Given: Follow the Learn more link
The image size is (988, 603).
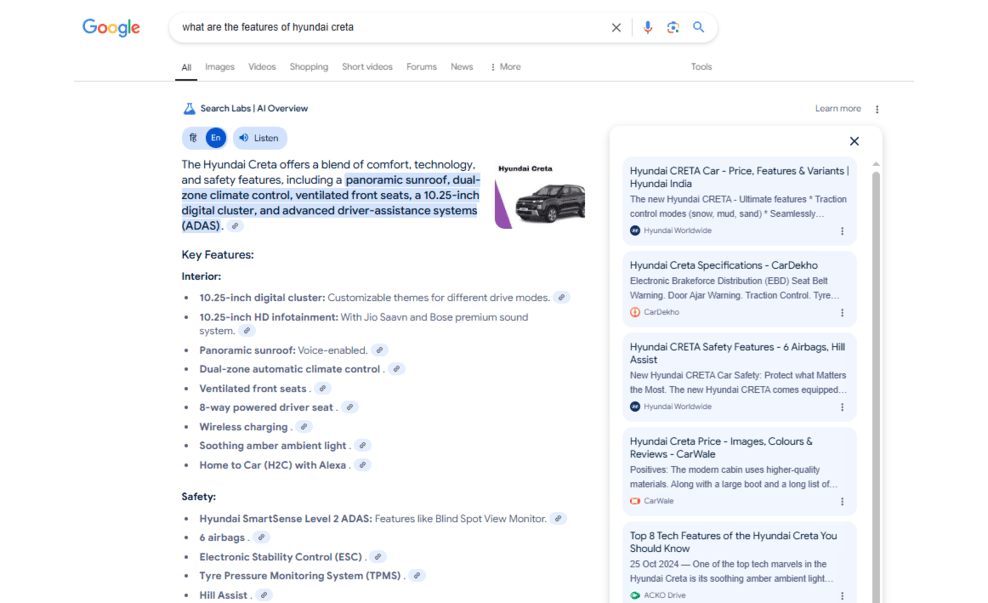Looking at the screenshot, I should click(838, 109).
